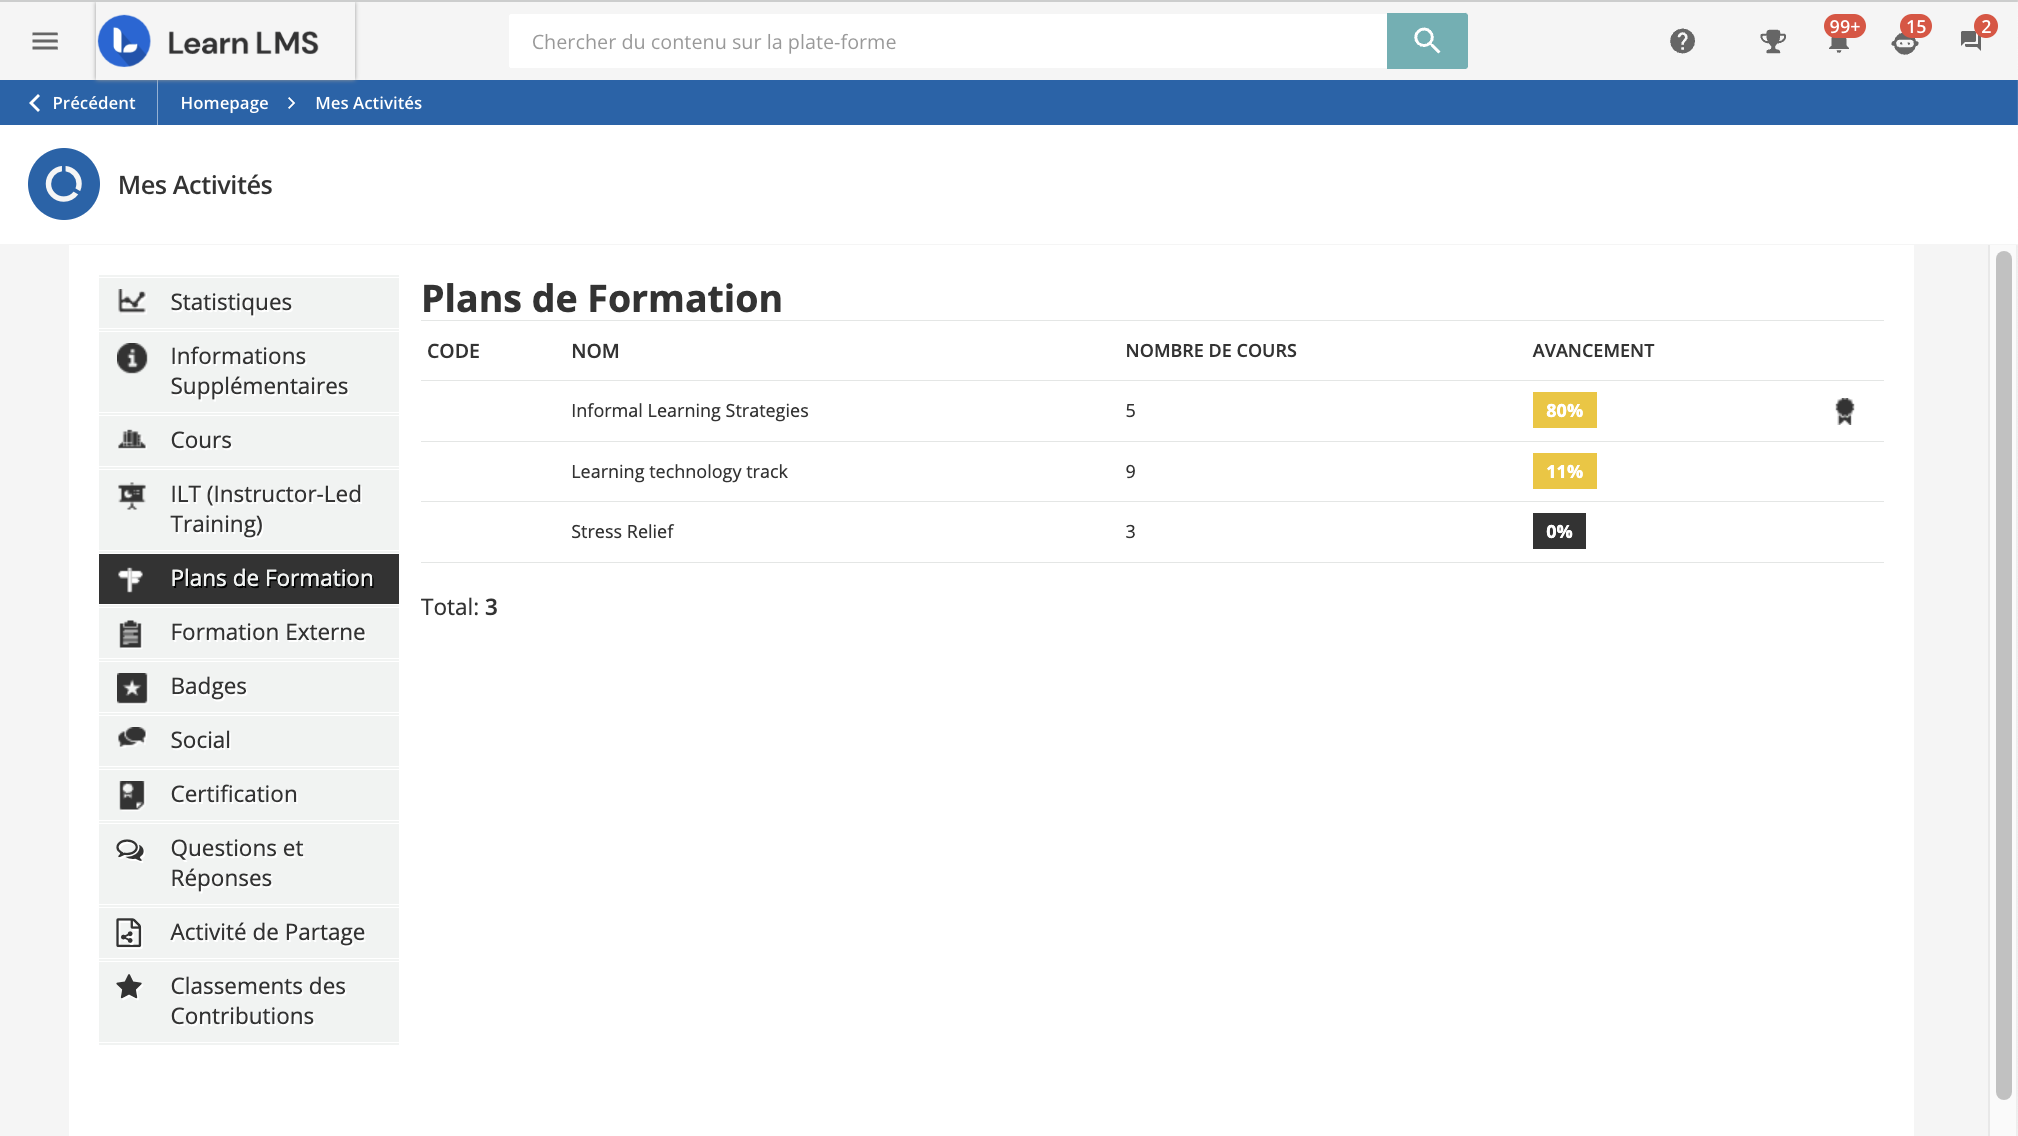Screen dimensions: 2018x1136
Task: Click the NOM column header
Action: tap(595, 351)
